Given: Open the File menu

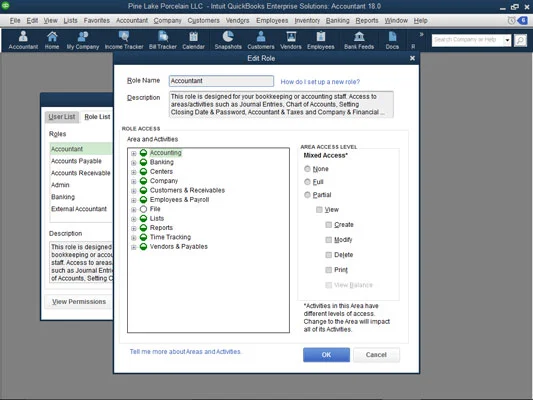Looking at the screenshot, I should 15,20.
